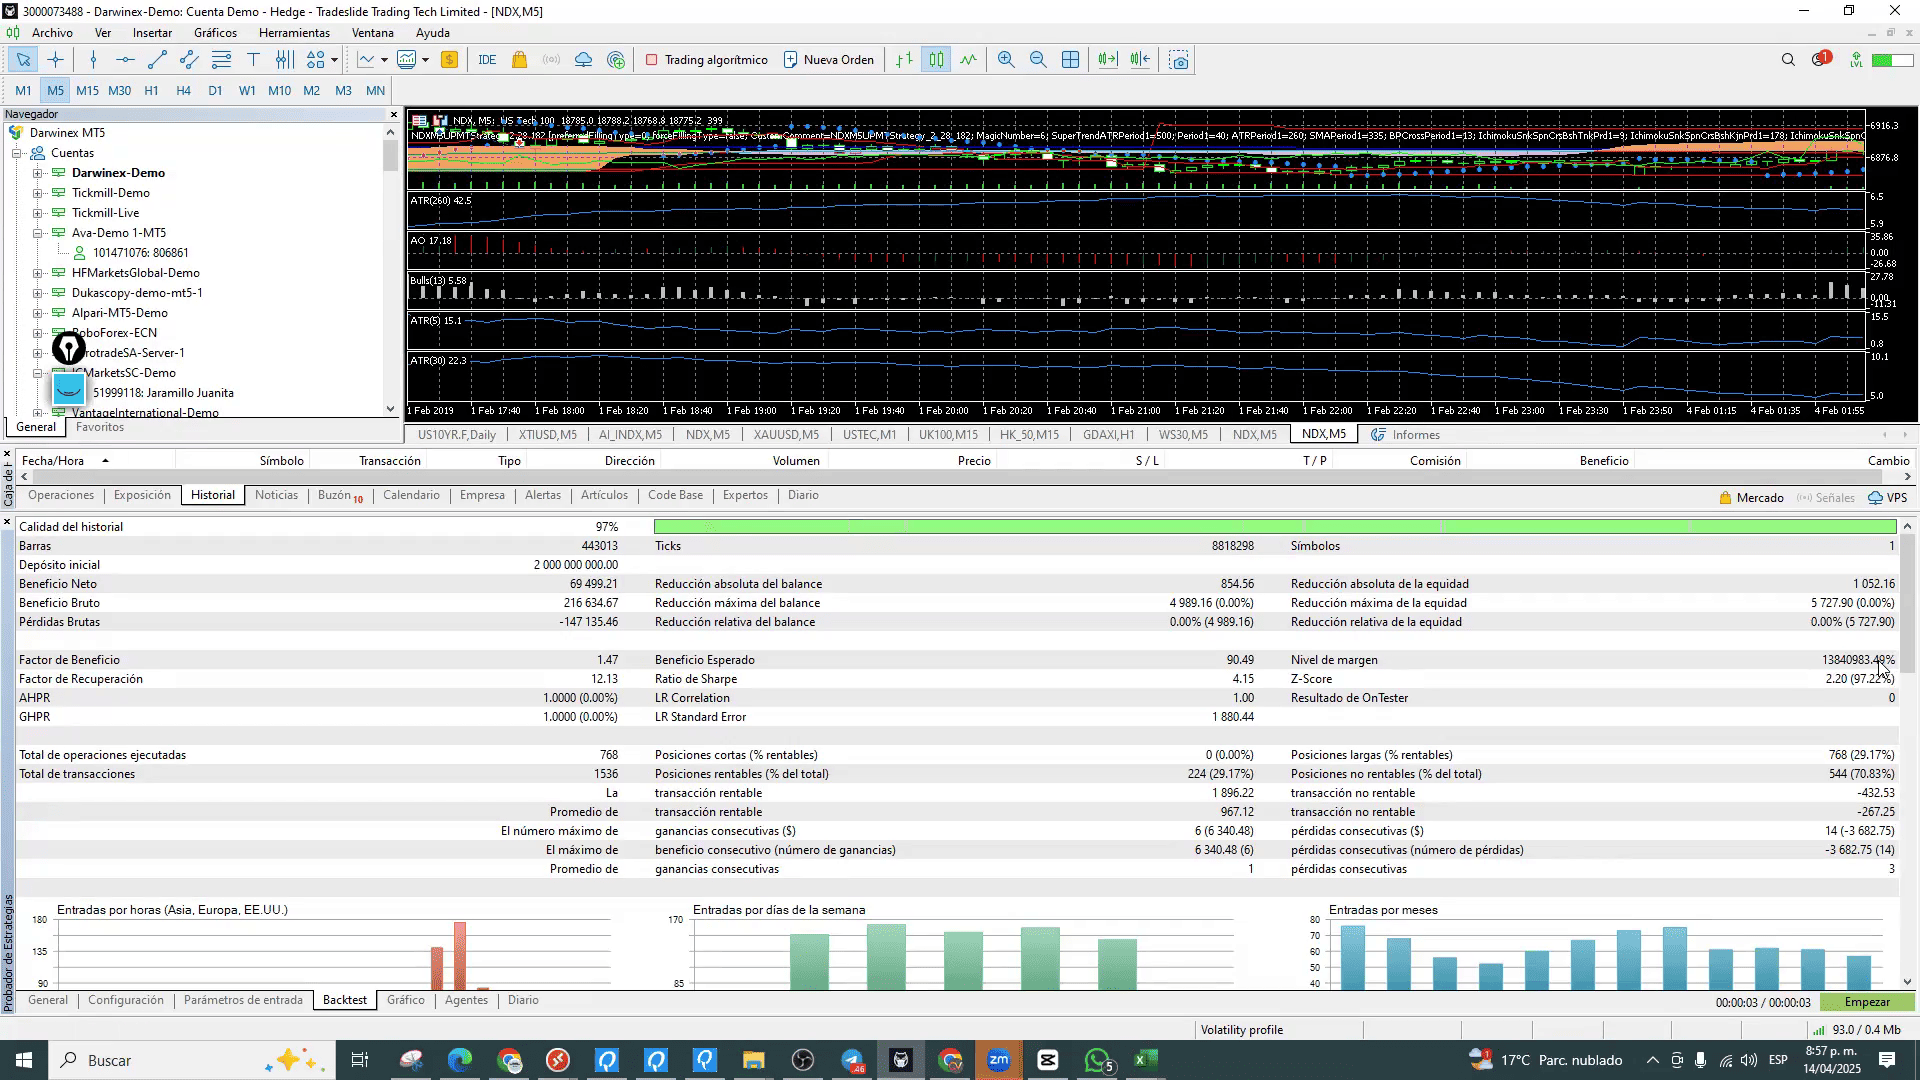This screenshot has height=1080, width=1920.
Task: Enable auto scroll of the chart
Action: click(x=1107, y=60)
